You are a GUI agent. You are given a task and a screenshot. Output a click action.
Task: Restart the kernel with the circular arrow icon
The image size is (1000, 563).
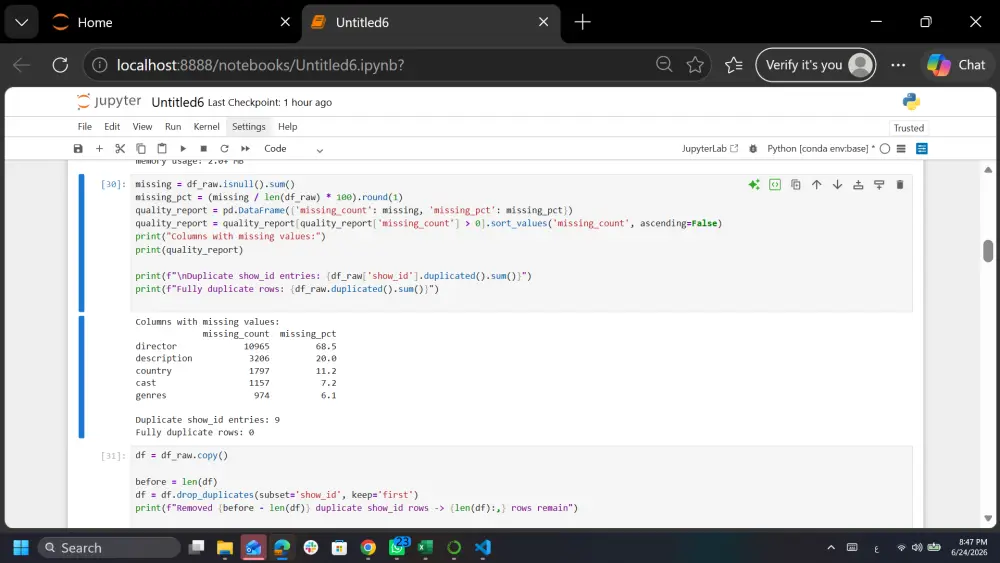(x=224, y=149)
